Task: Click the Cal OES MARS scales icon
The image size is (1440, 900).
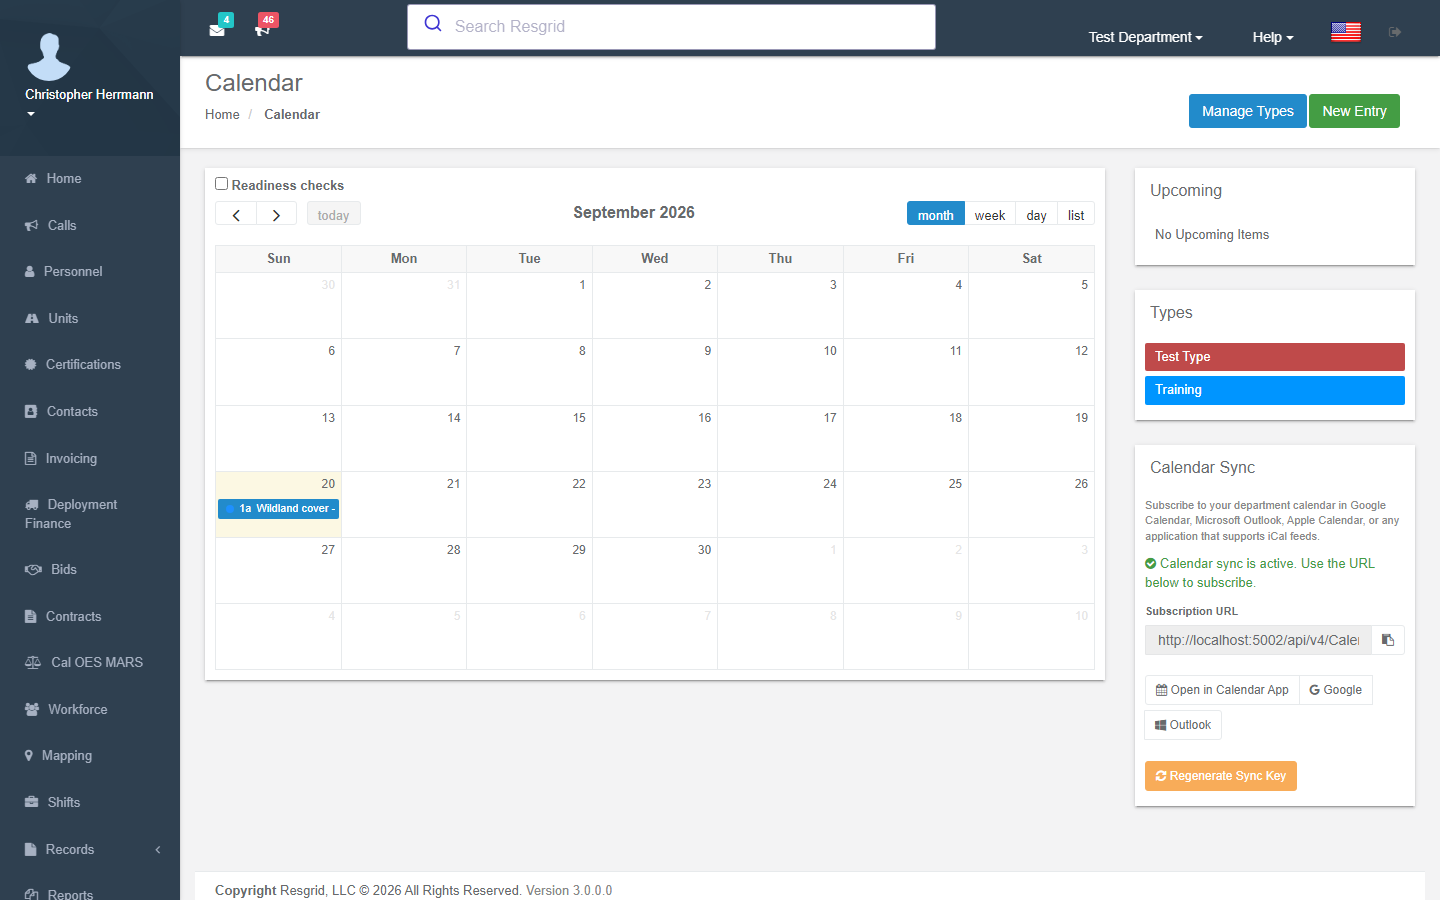Action: click(x=33, y=663)
